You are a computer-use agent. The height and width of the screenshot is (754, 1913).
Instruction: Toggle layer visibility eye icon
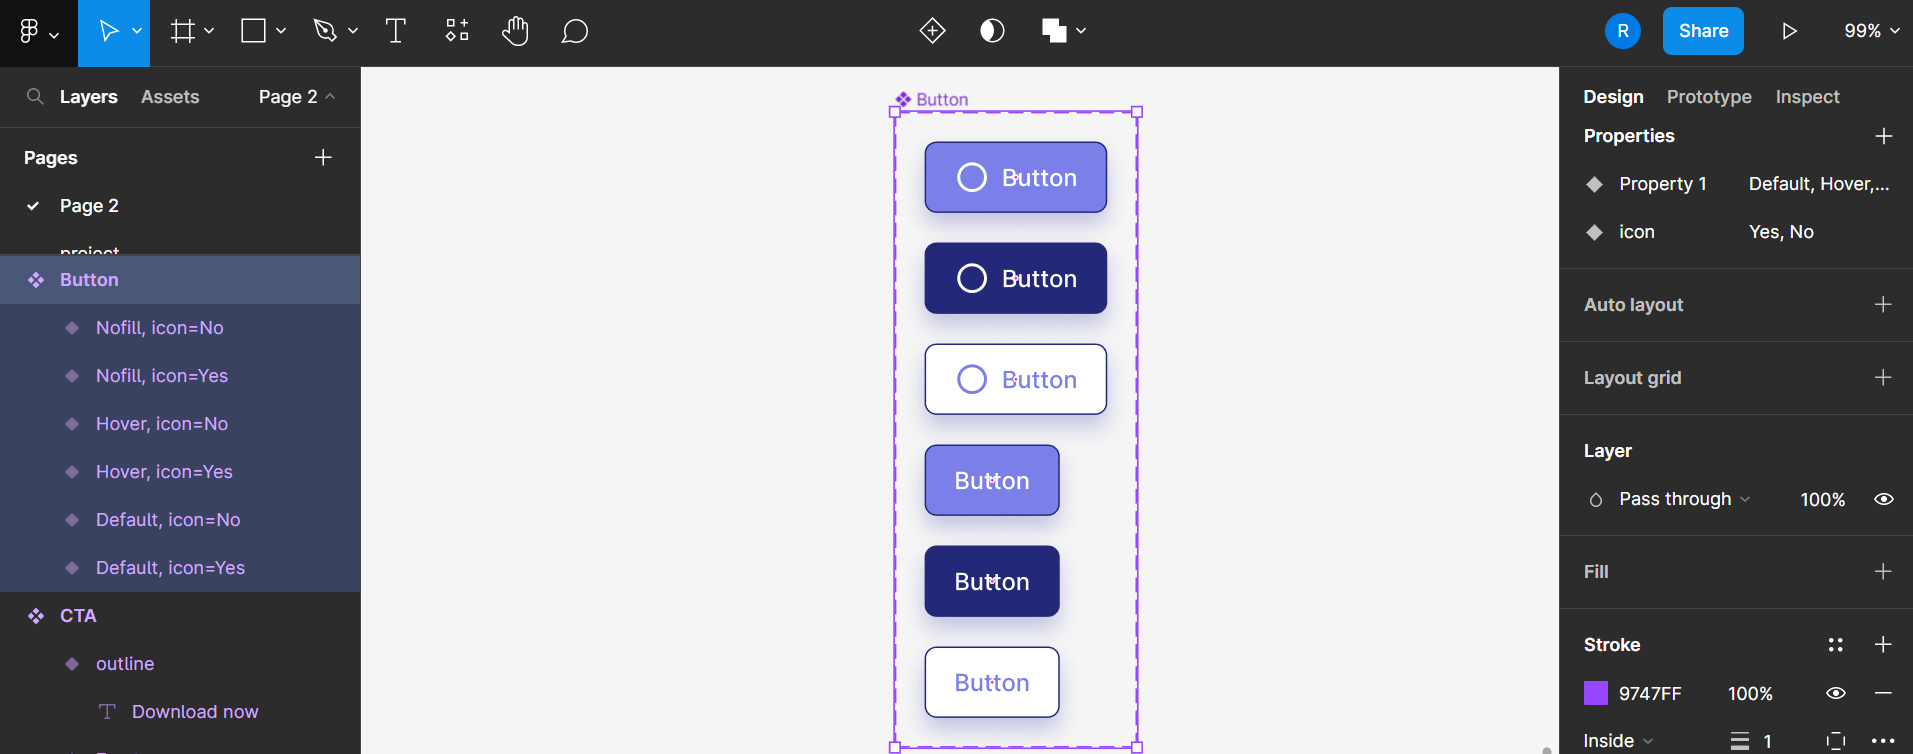point(1883,499)
